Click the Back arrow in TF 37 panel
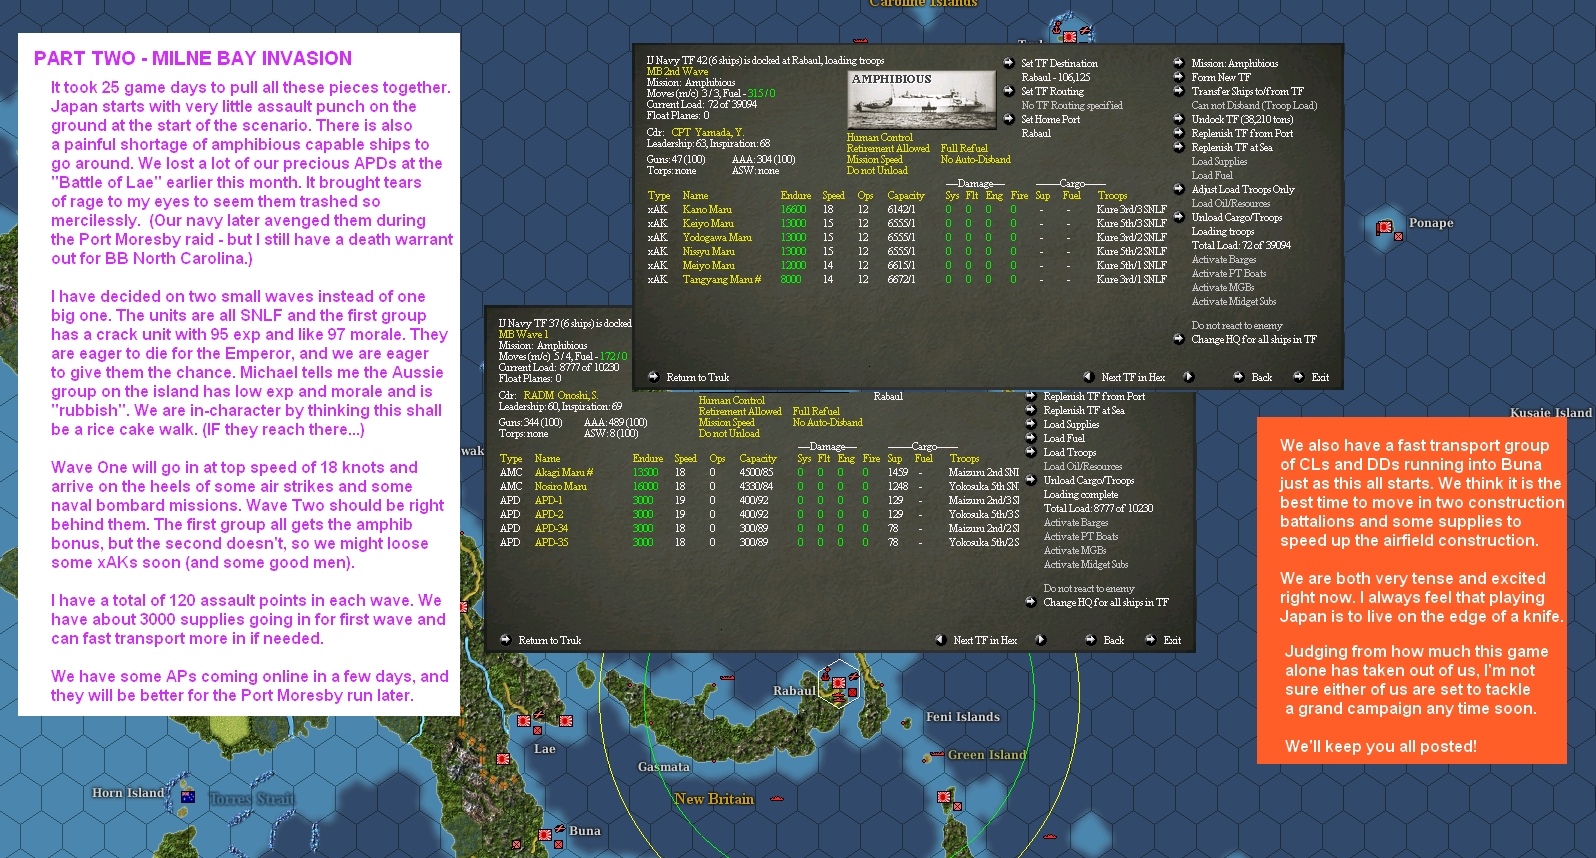 (x=1091, y=640)
